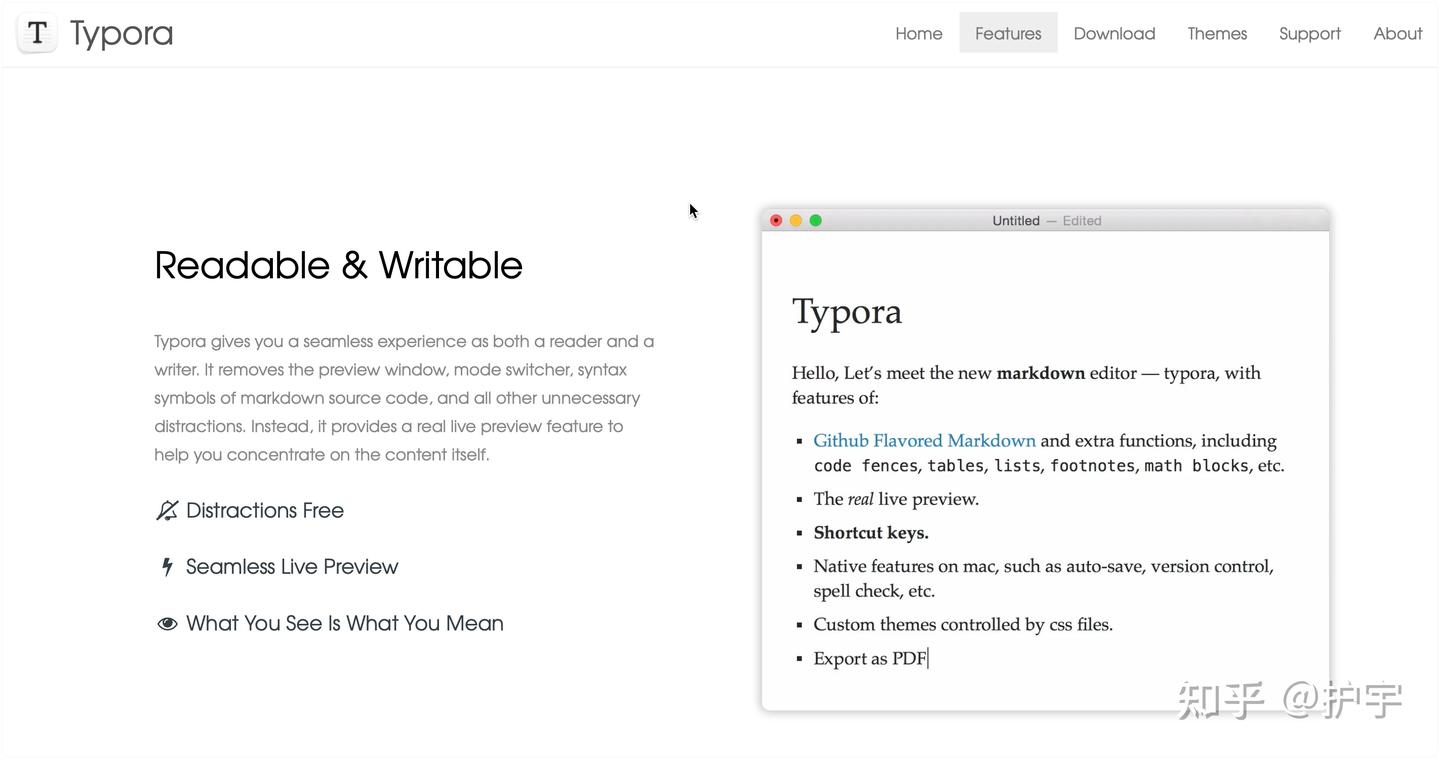The image size is (1440, 759).
Task: Go to the Download page
Action: coord(1114,33)
